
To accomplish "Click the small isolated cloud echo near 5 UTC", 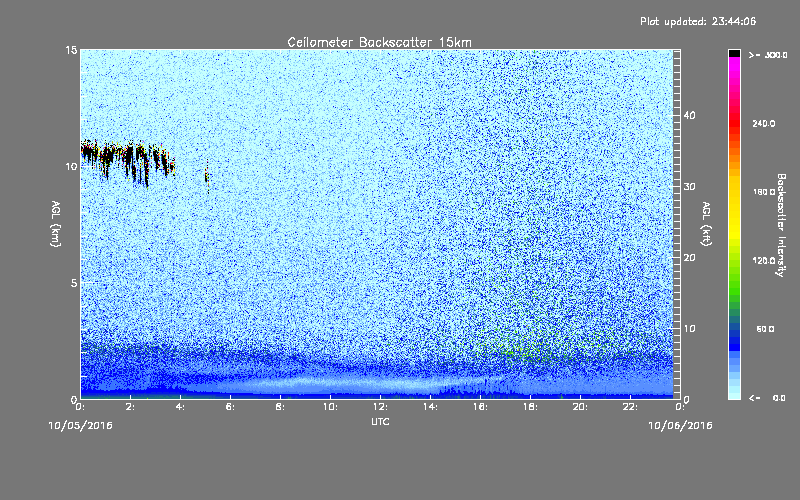I will [207, 176].
